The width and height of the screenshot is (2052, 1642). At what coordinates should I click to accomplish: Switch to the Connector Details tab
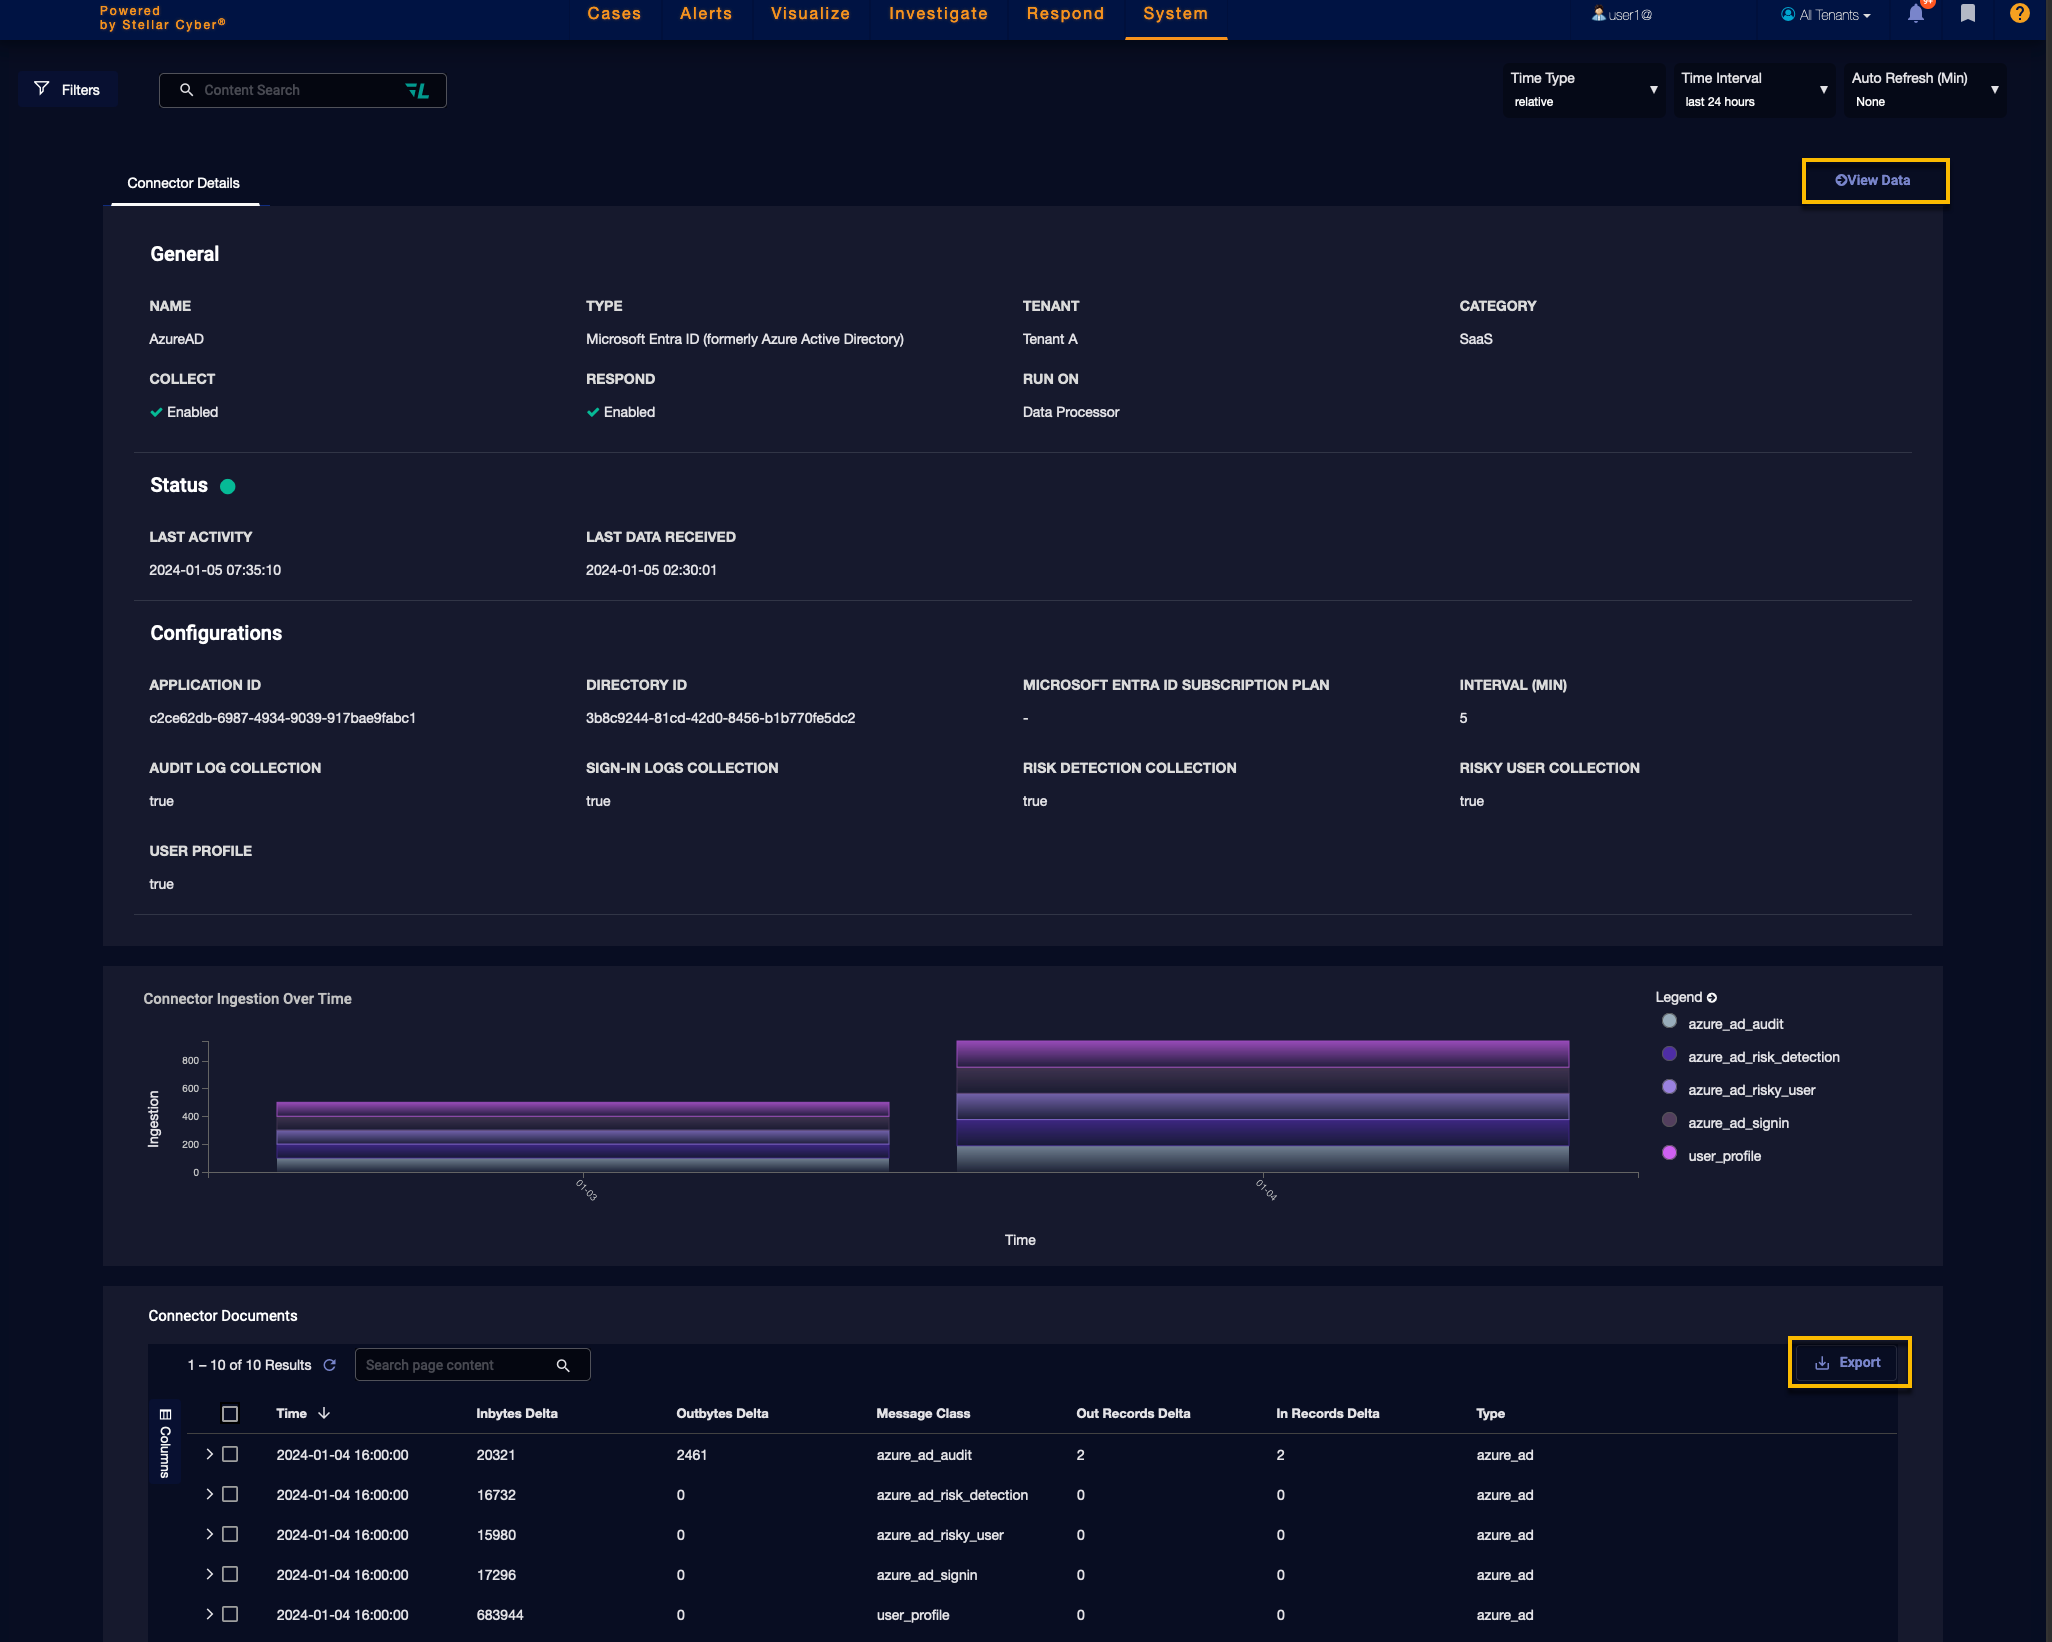click(183, 183)
